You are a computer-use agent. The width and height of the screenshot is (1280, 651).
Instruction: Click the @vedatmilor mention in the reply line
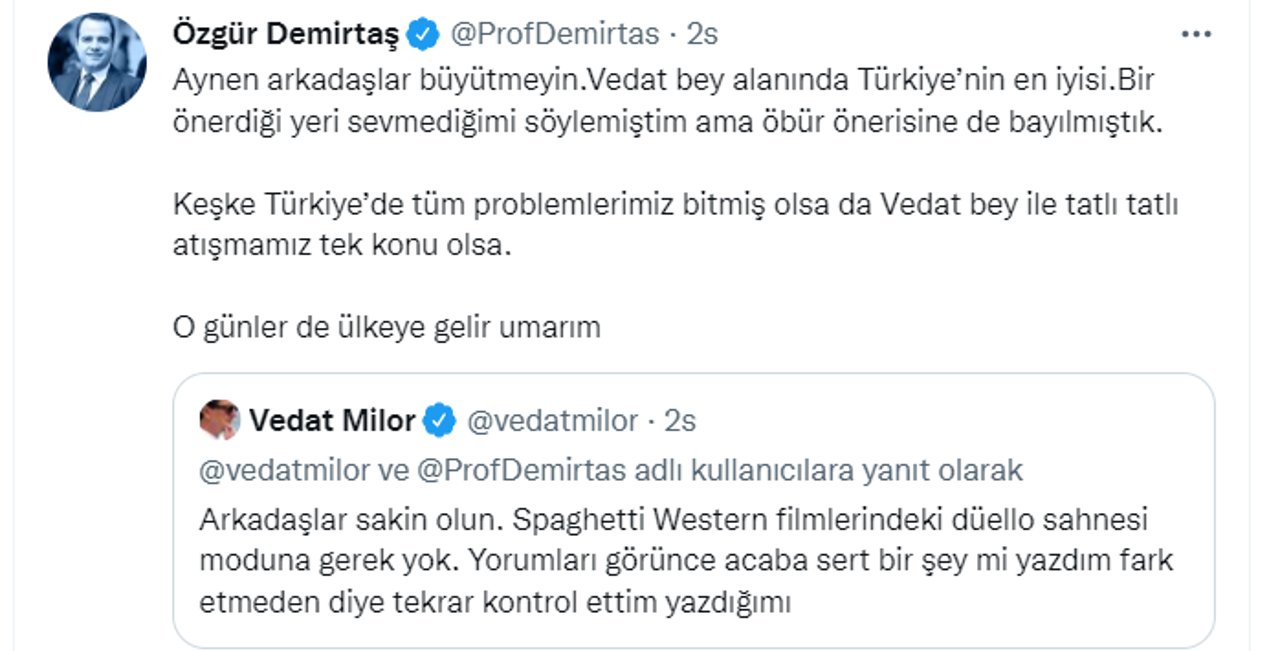(x=284, y=471)
